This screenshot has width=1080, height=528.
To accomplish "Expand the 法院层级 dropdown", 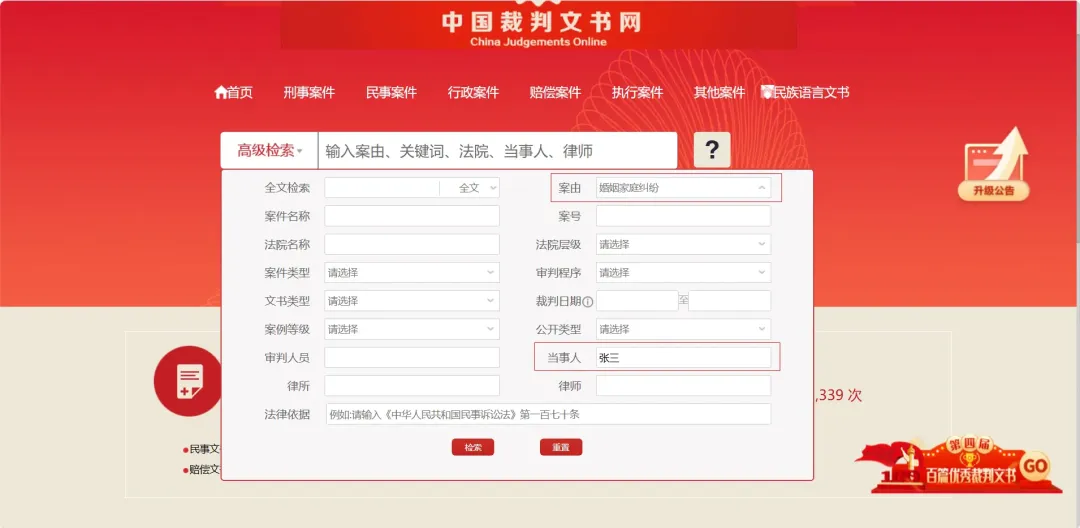I will 683,244.
